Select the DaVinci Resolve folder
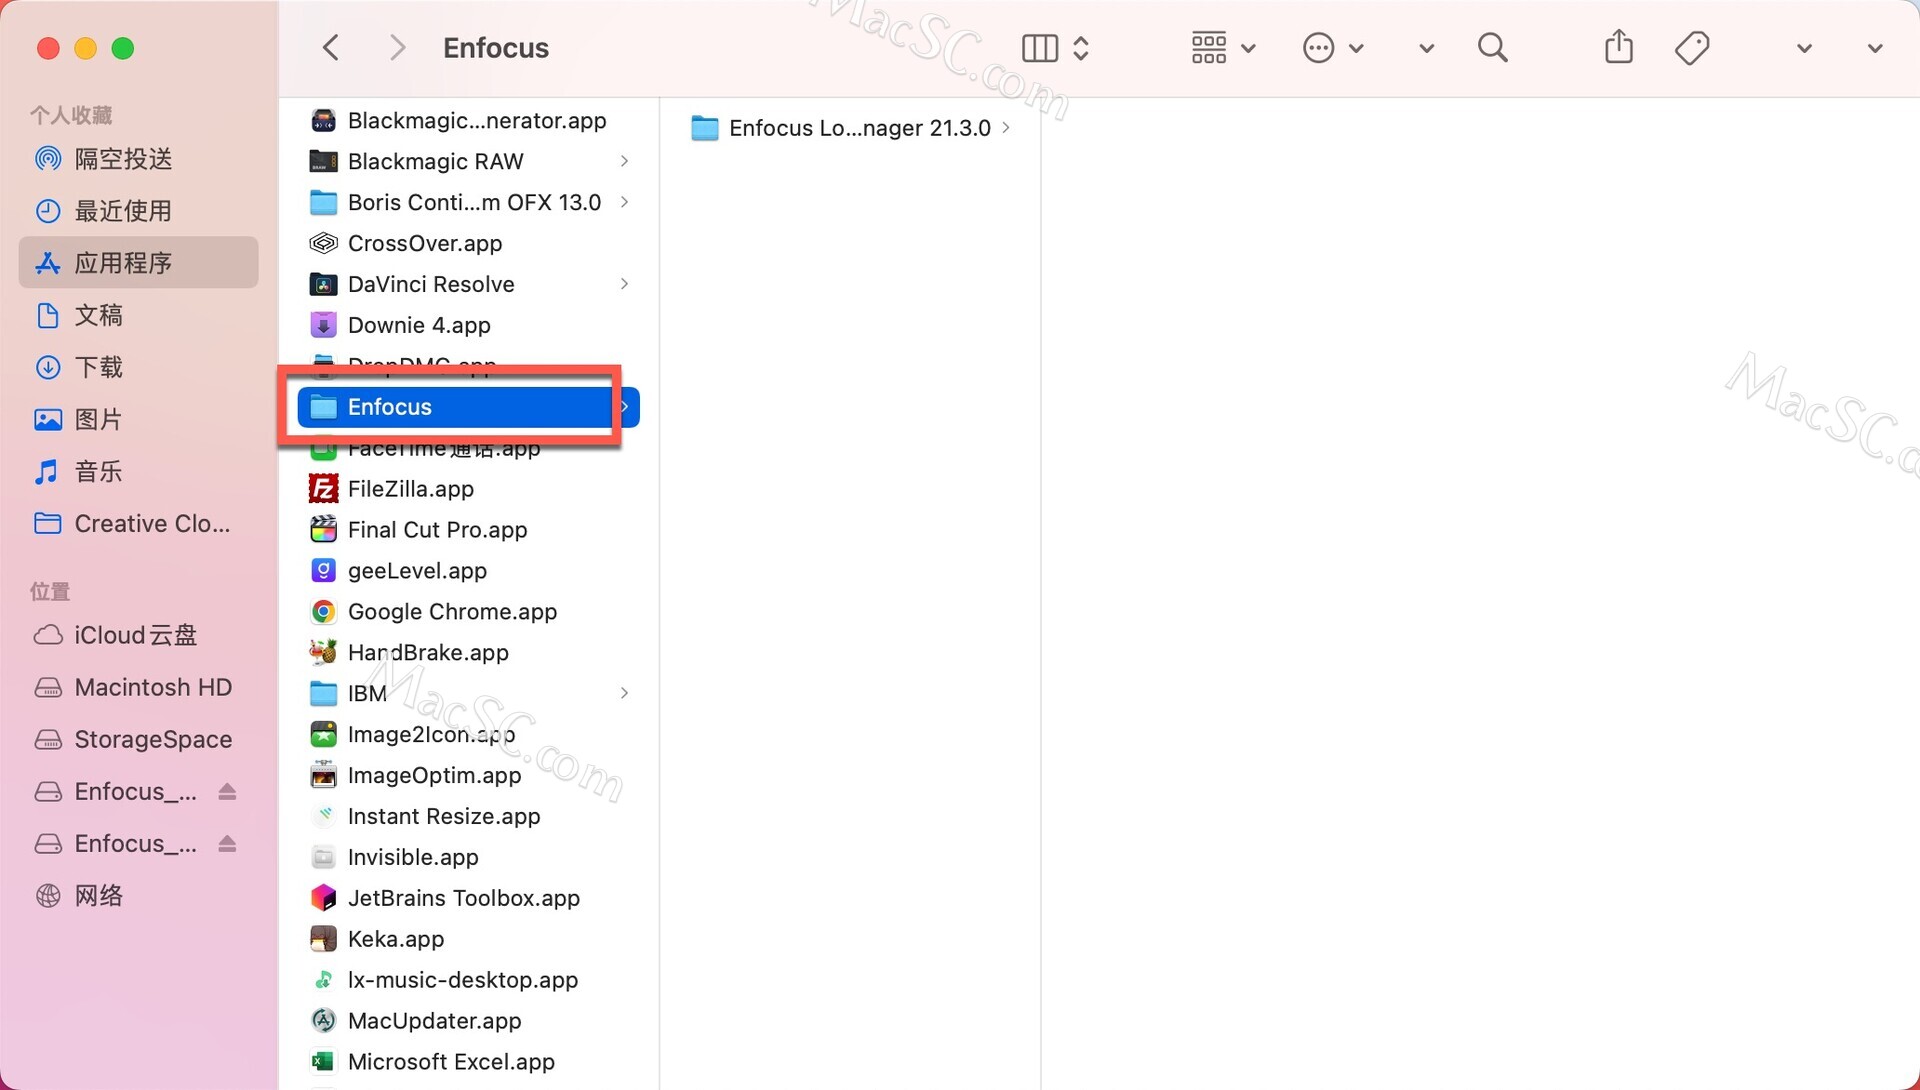The image size is (1920, 1090). click(x=468, y=284)
